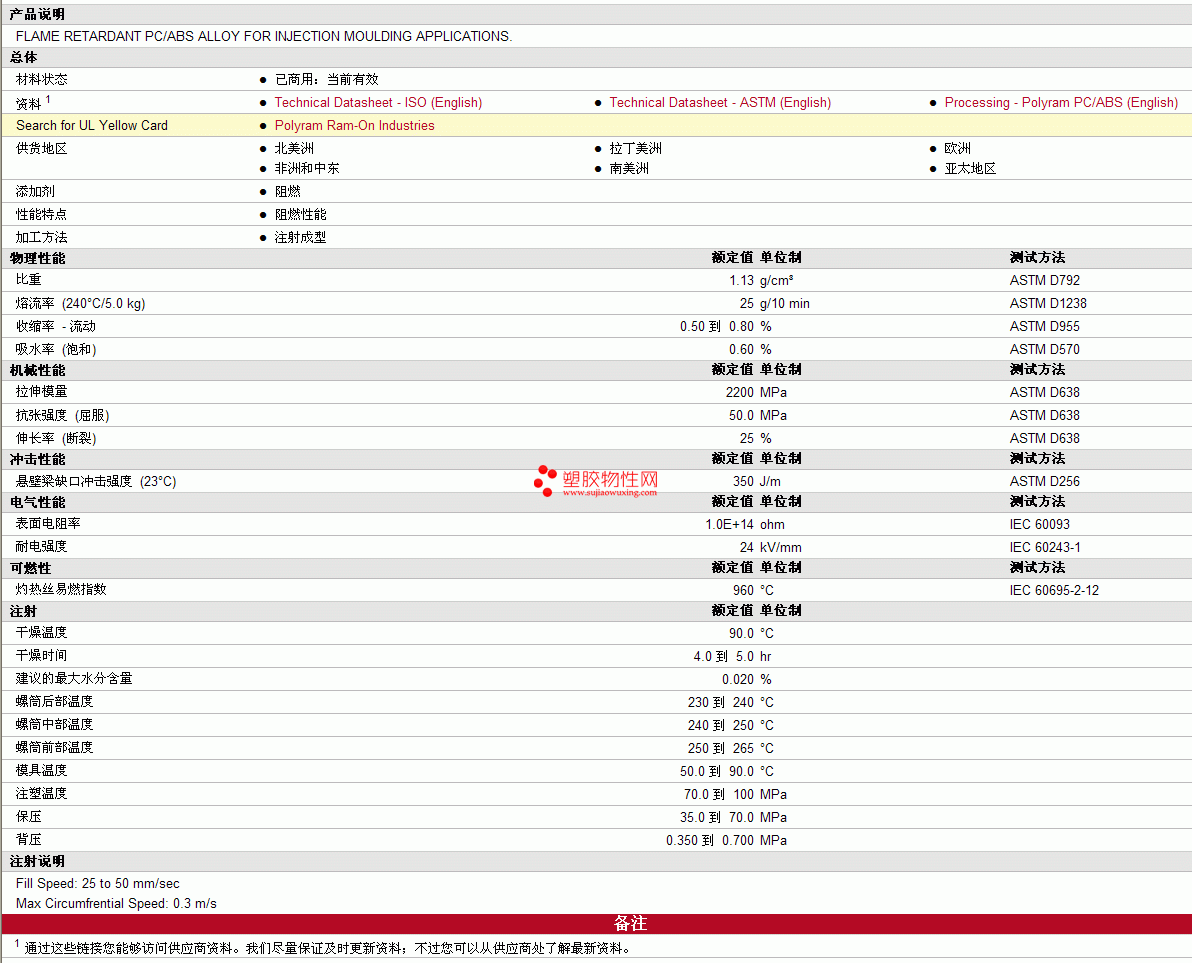Click the 熔流率 (240°C/5.0 kg) row label

point(81,303)
